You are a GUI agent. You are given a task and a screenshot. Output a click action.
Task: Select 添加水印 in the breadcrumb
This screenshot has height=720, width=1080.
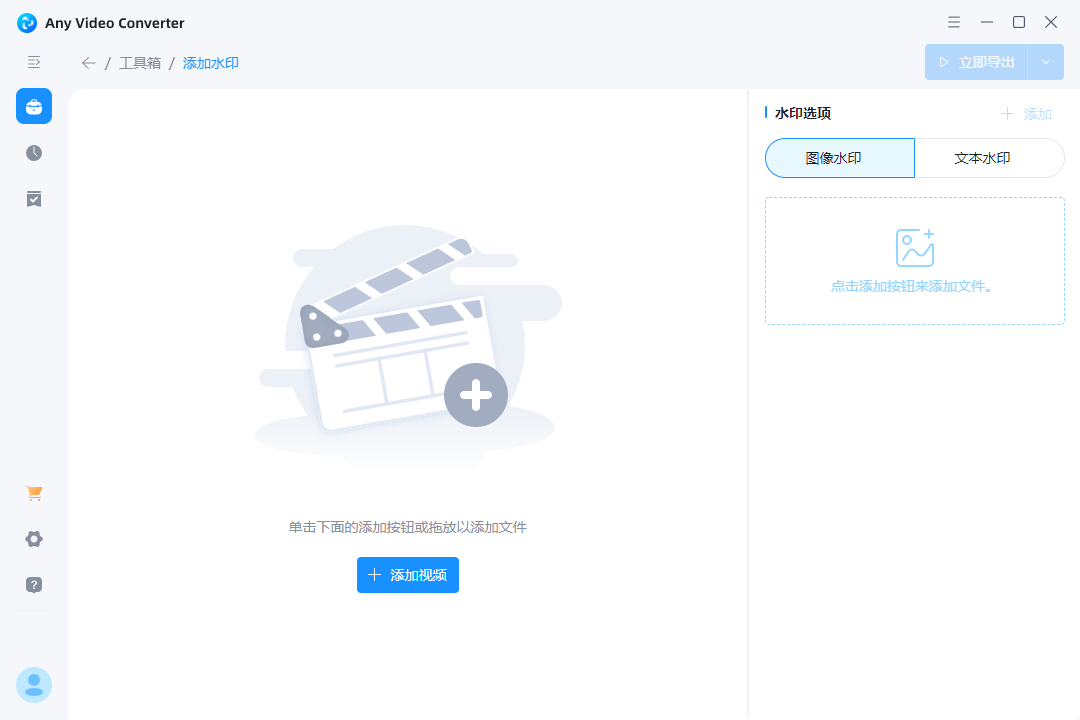tap(210, 62)
